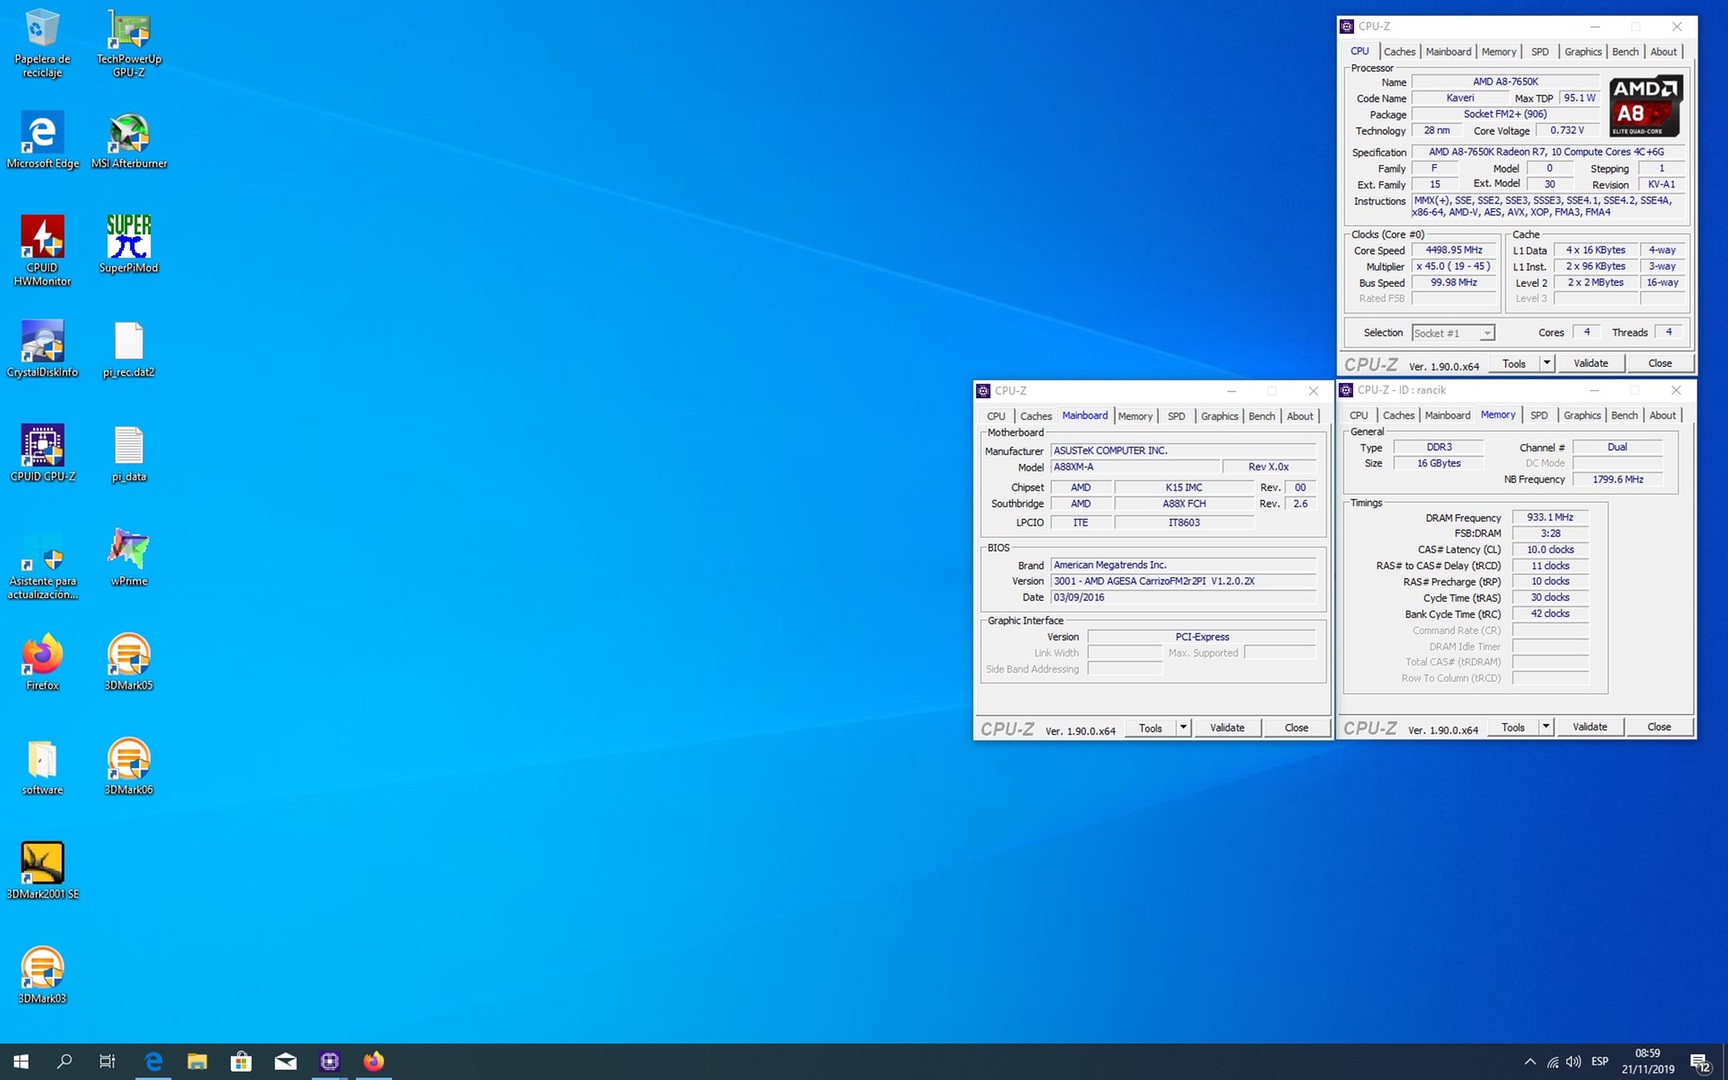Screen dimensions: 1728x1080
Task: Select 3DMark06 desktop shortcut
Action: [x=129, y=767]
